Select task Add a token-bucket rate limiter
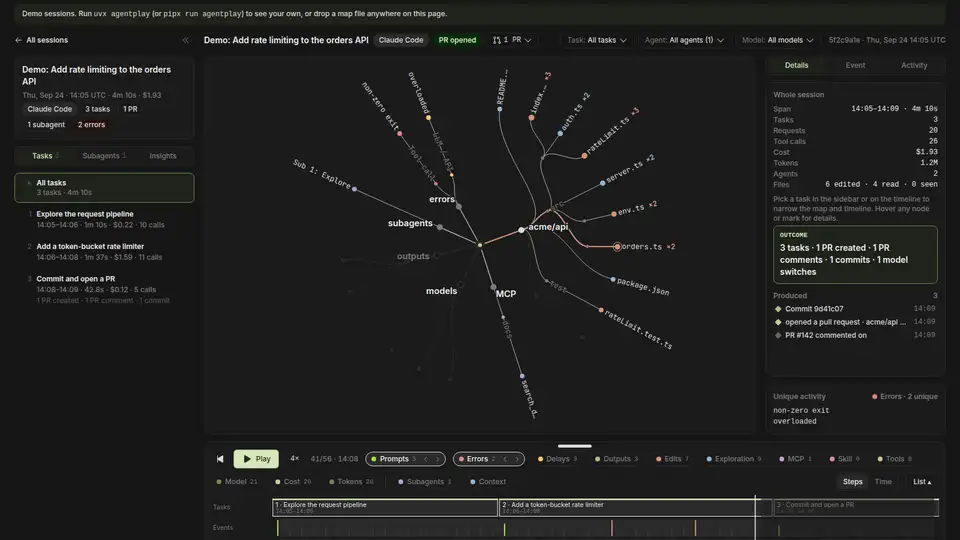960x540 pixels. click(x=104, y=252)
